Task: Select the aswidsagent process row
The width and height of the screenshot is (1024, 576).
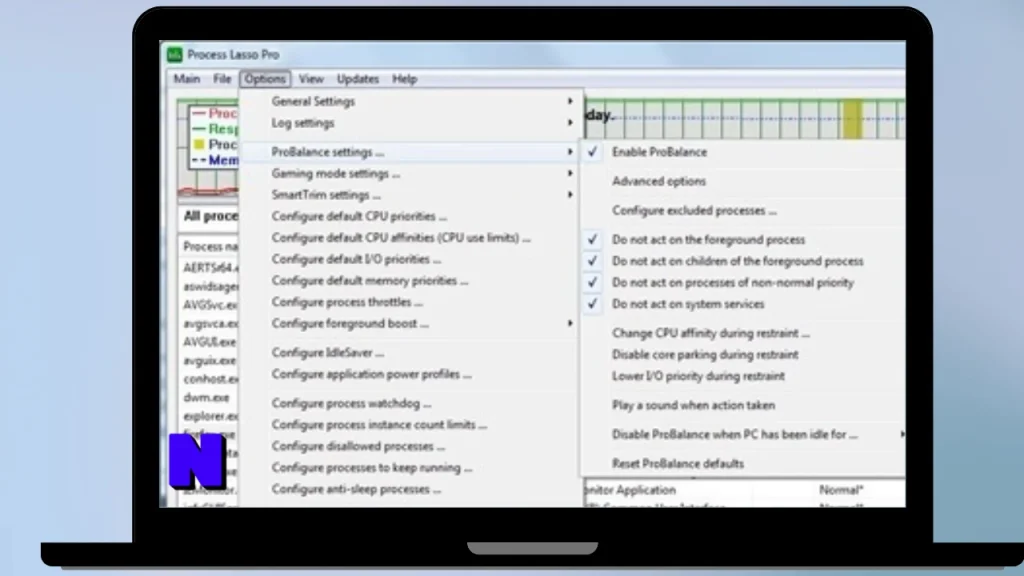Action: [x=210, y=287]
